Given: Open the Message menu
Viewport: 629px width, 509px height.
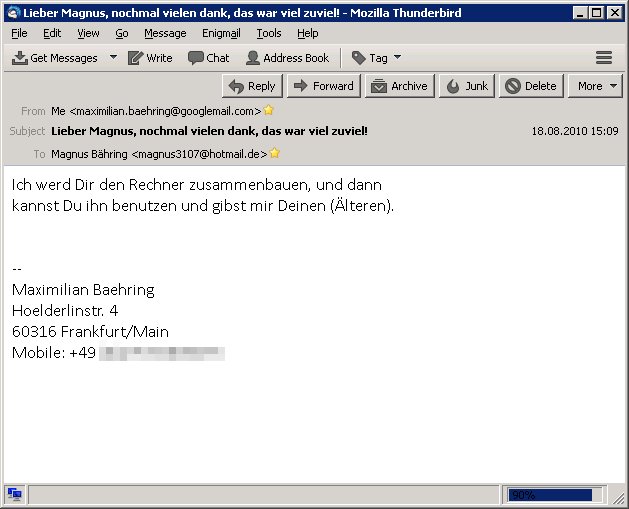Looking at the screenshot, I should point(165,33).
